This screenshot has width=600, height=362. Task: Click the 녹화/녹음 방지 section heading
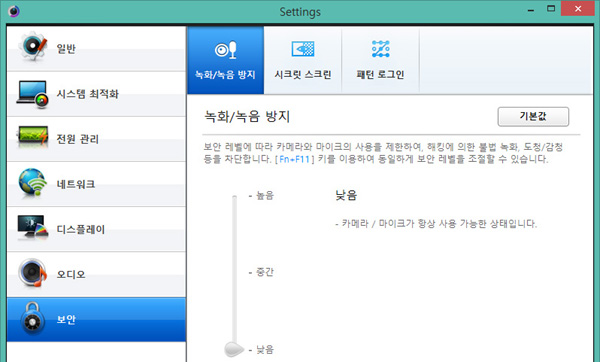click(247, 116)
